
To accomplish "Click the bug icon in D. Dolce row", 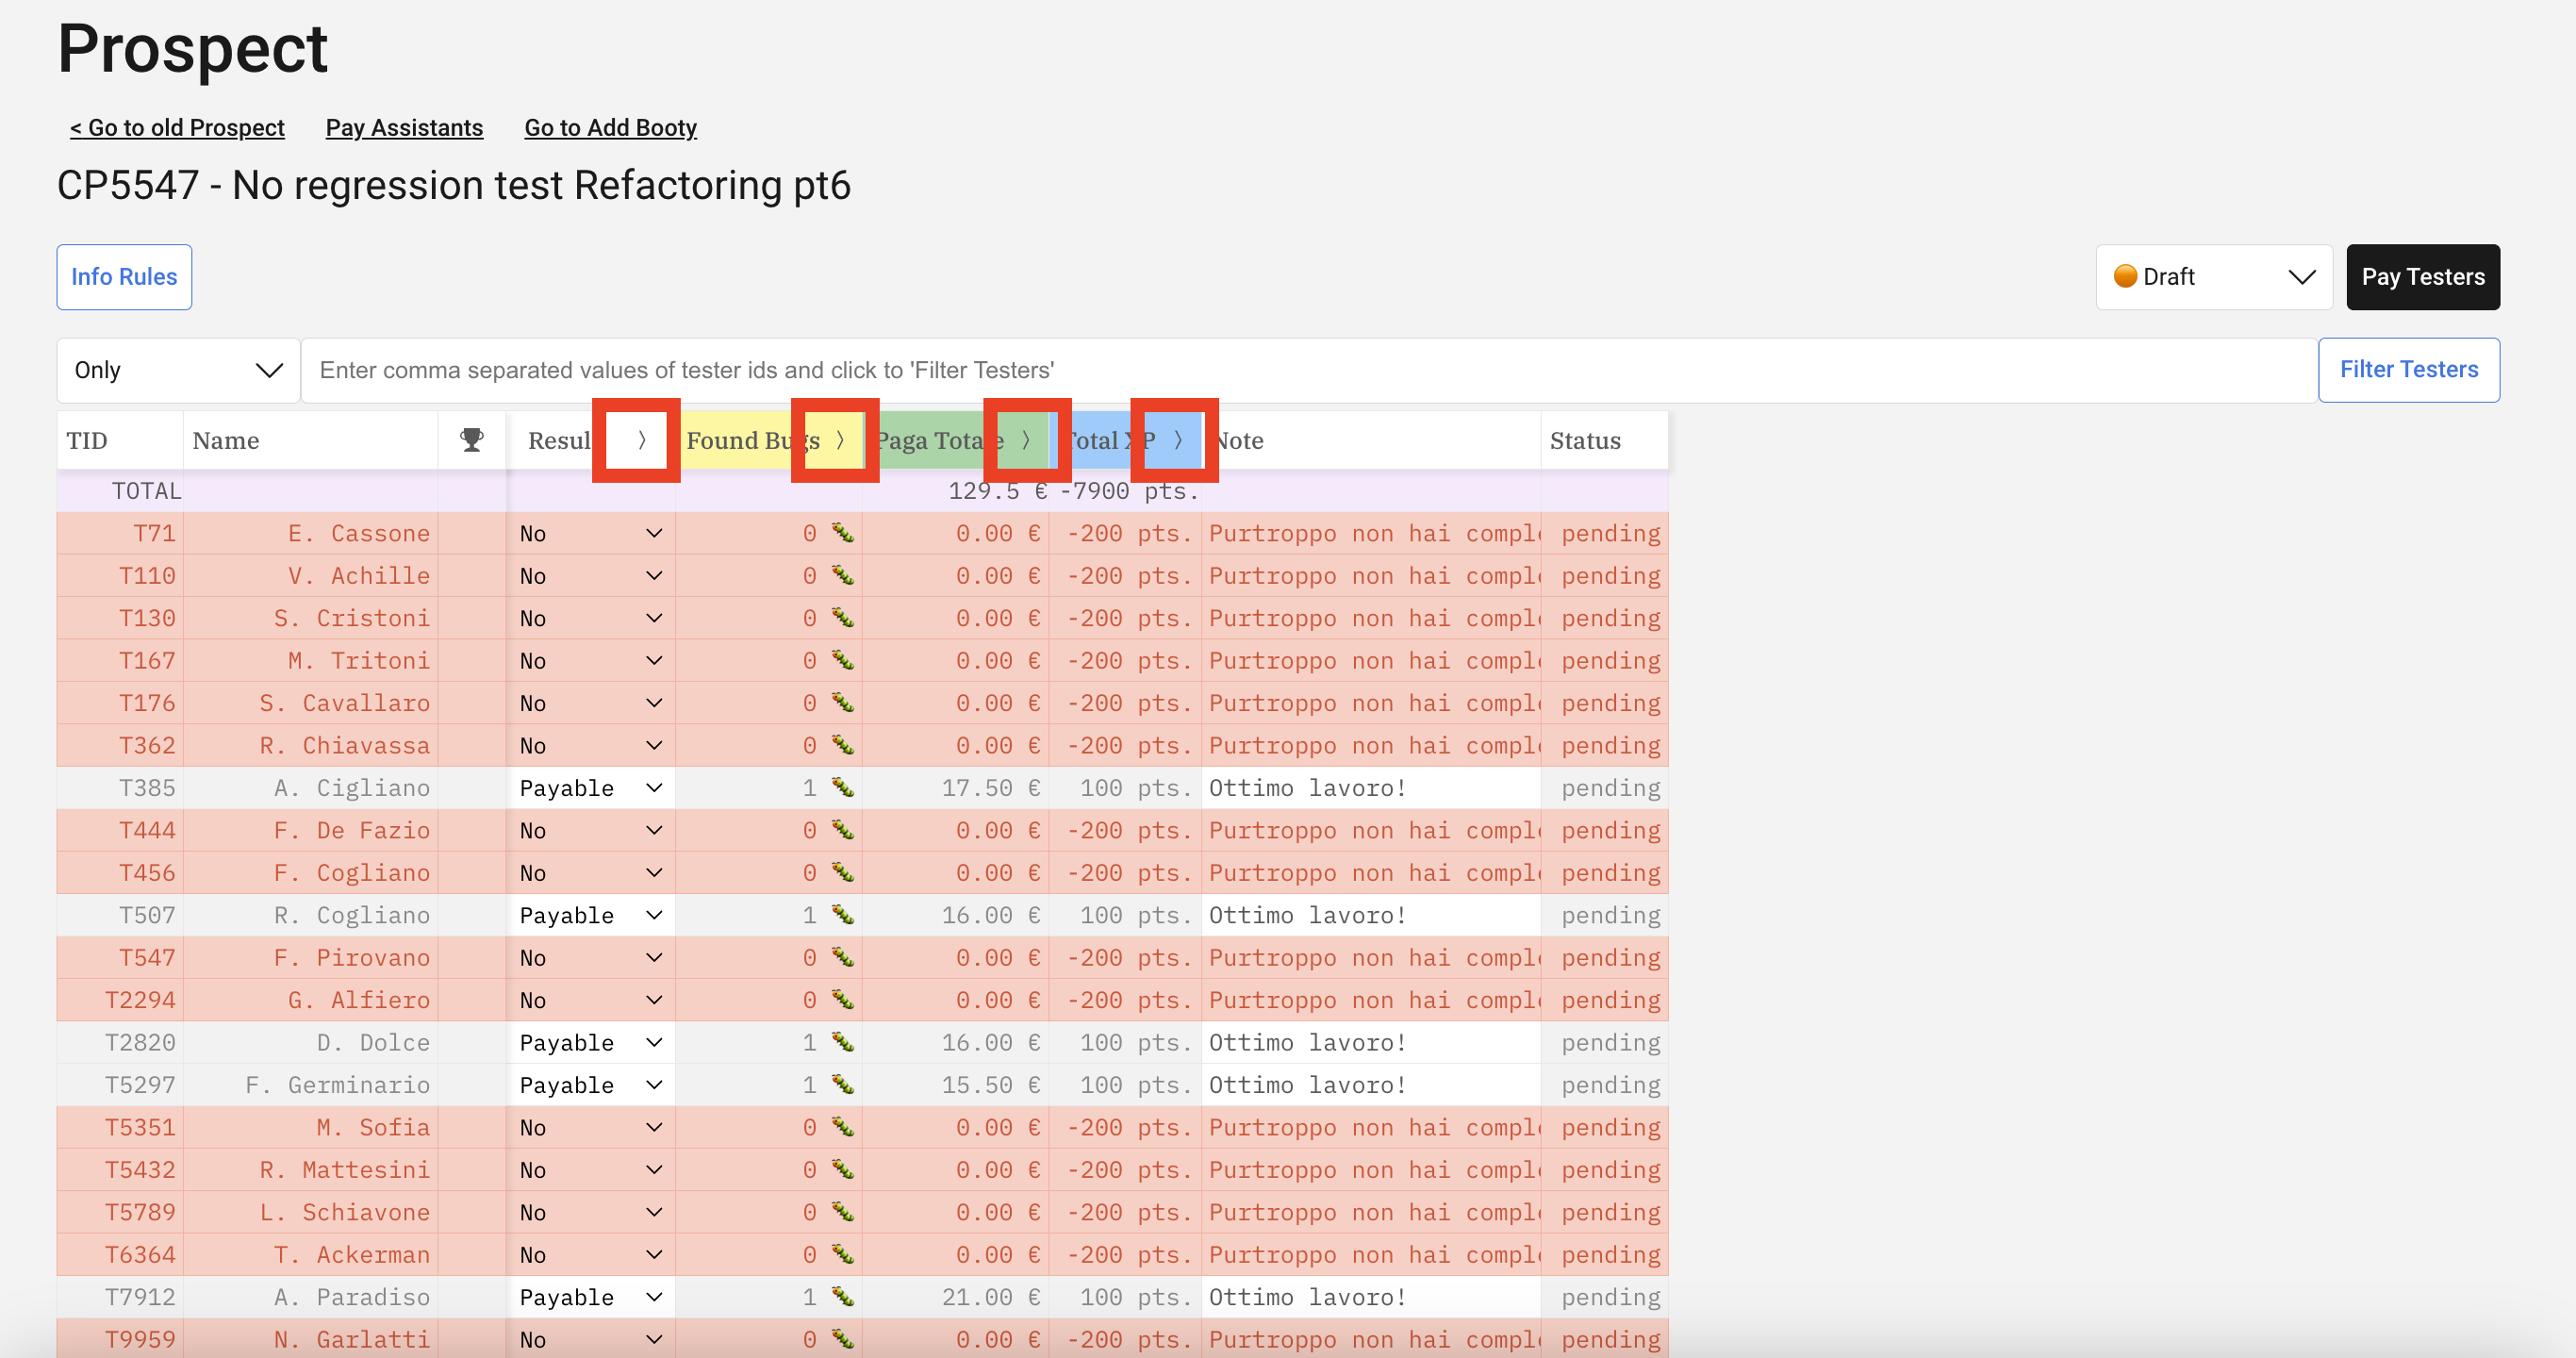I will click(843, 1042).
